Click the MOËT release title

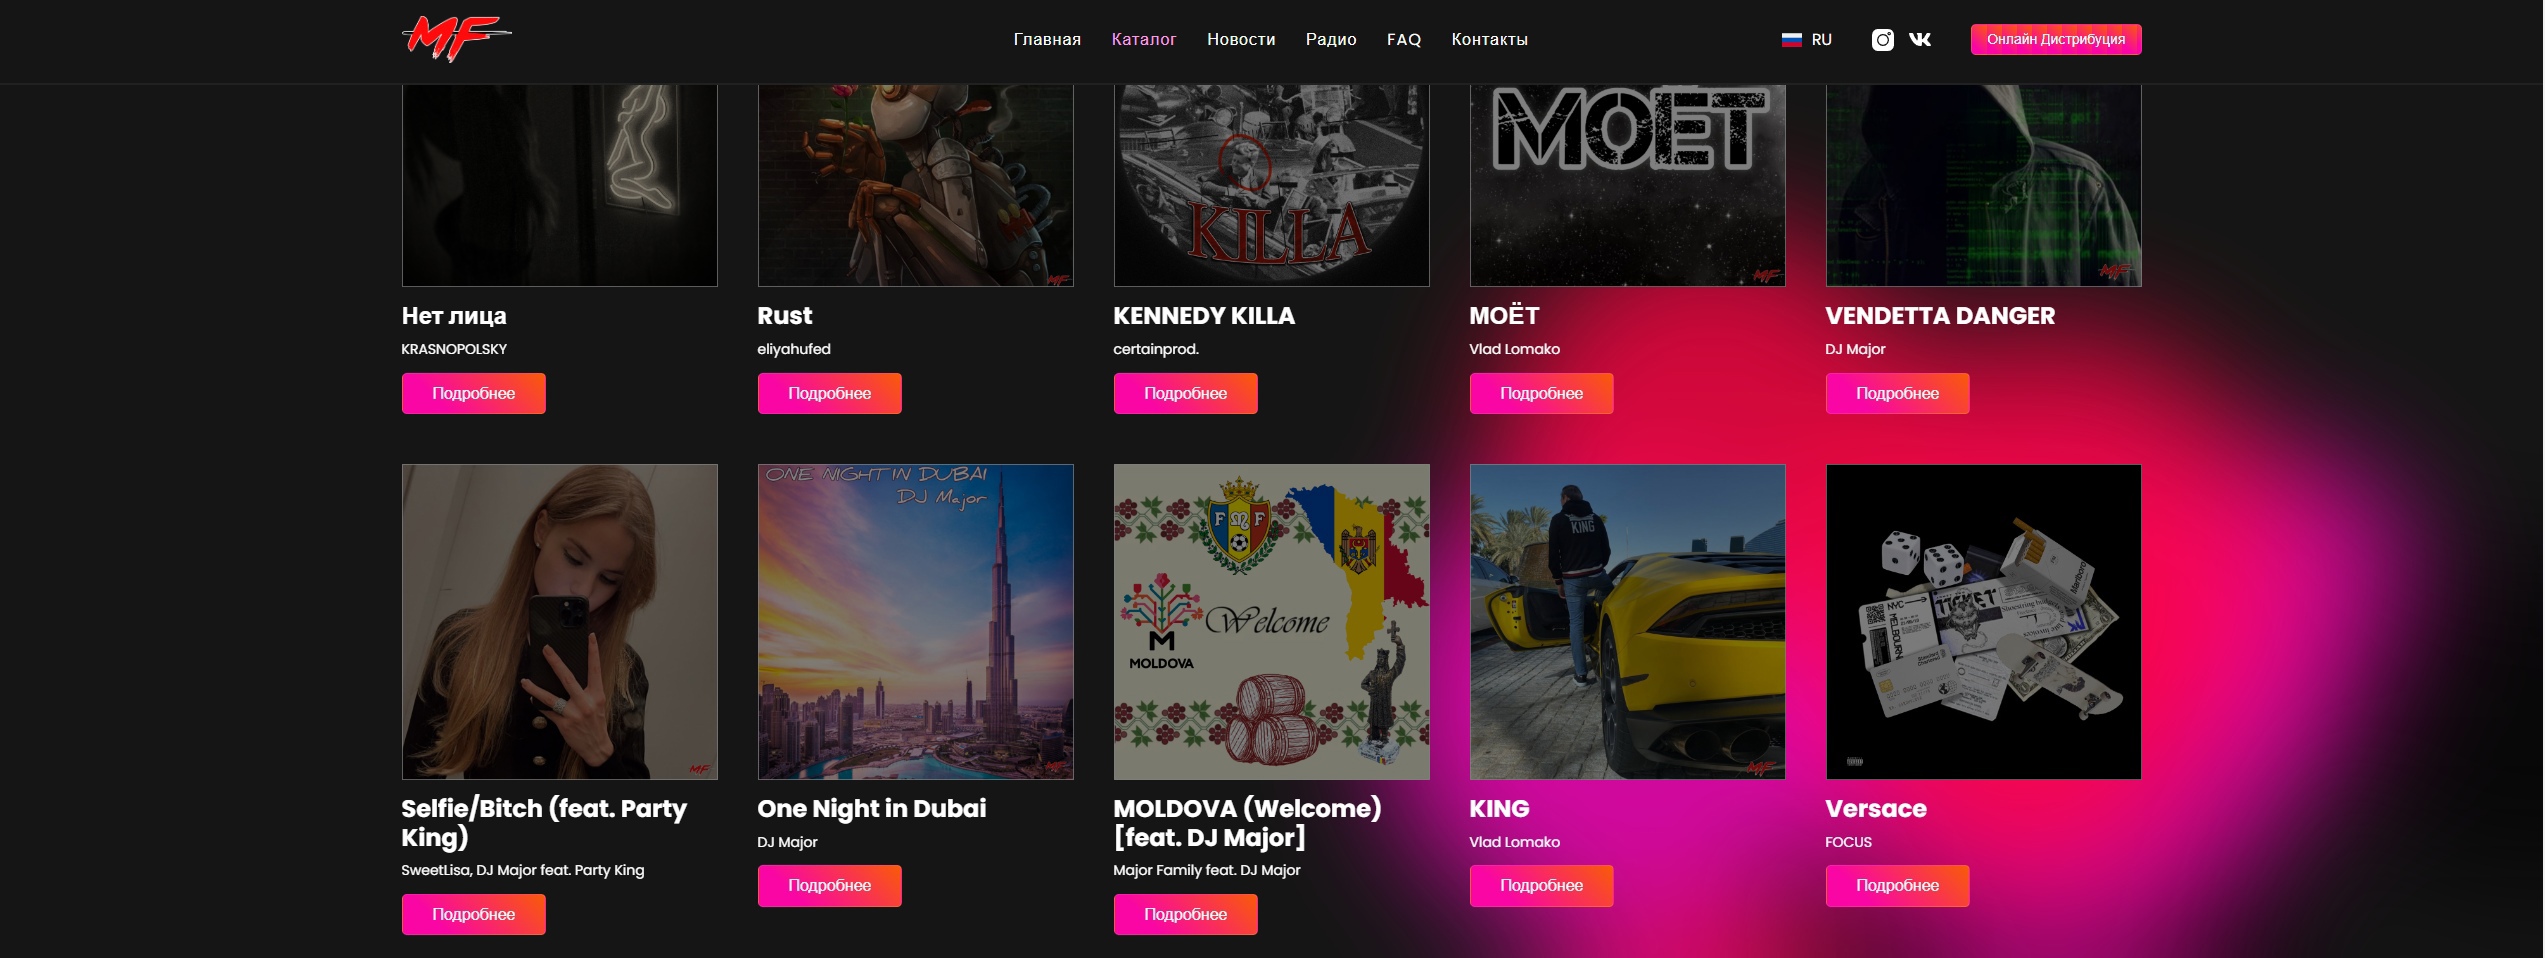point(1504,316)
